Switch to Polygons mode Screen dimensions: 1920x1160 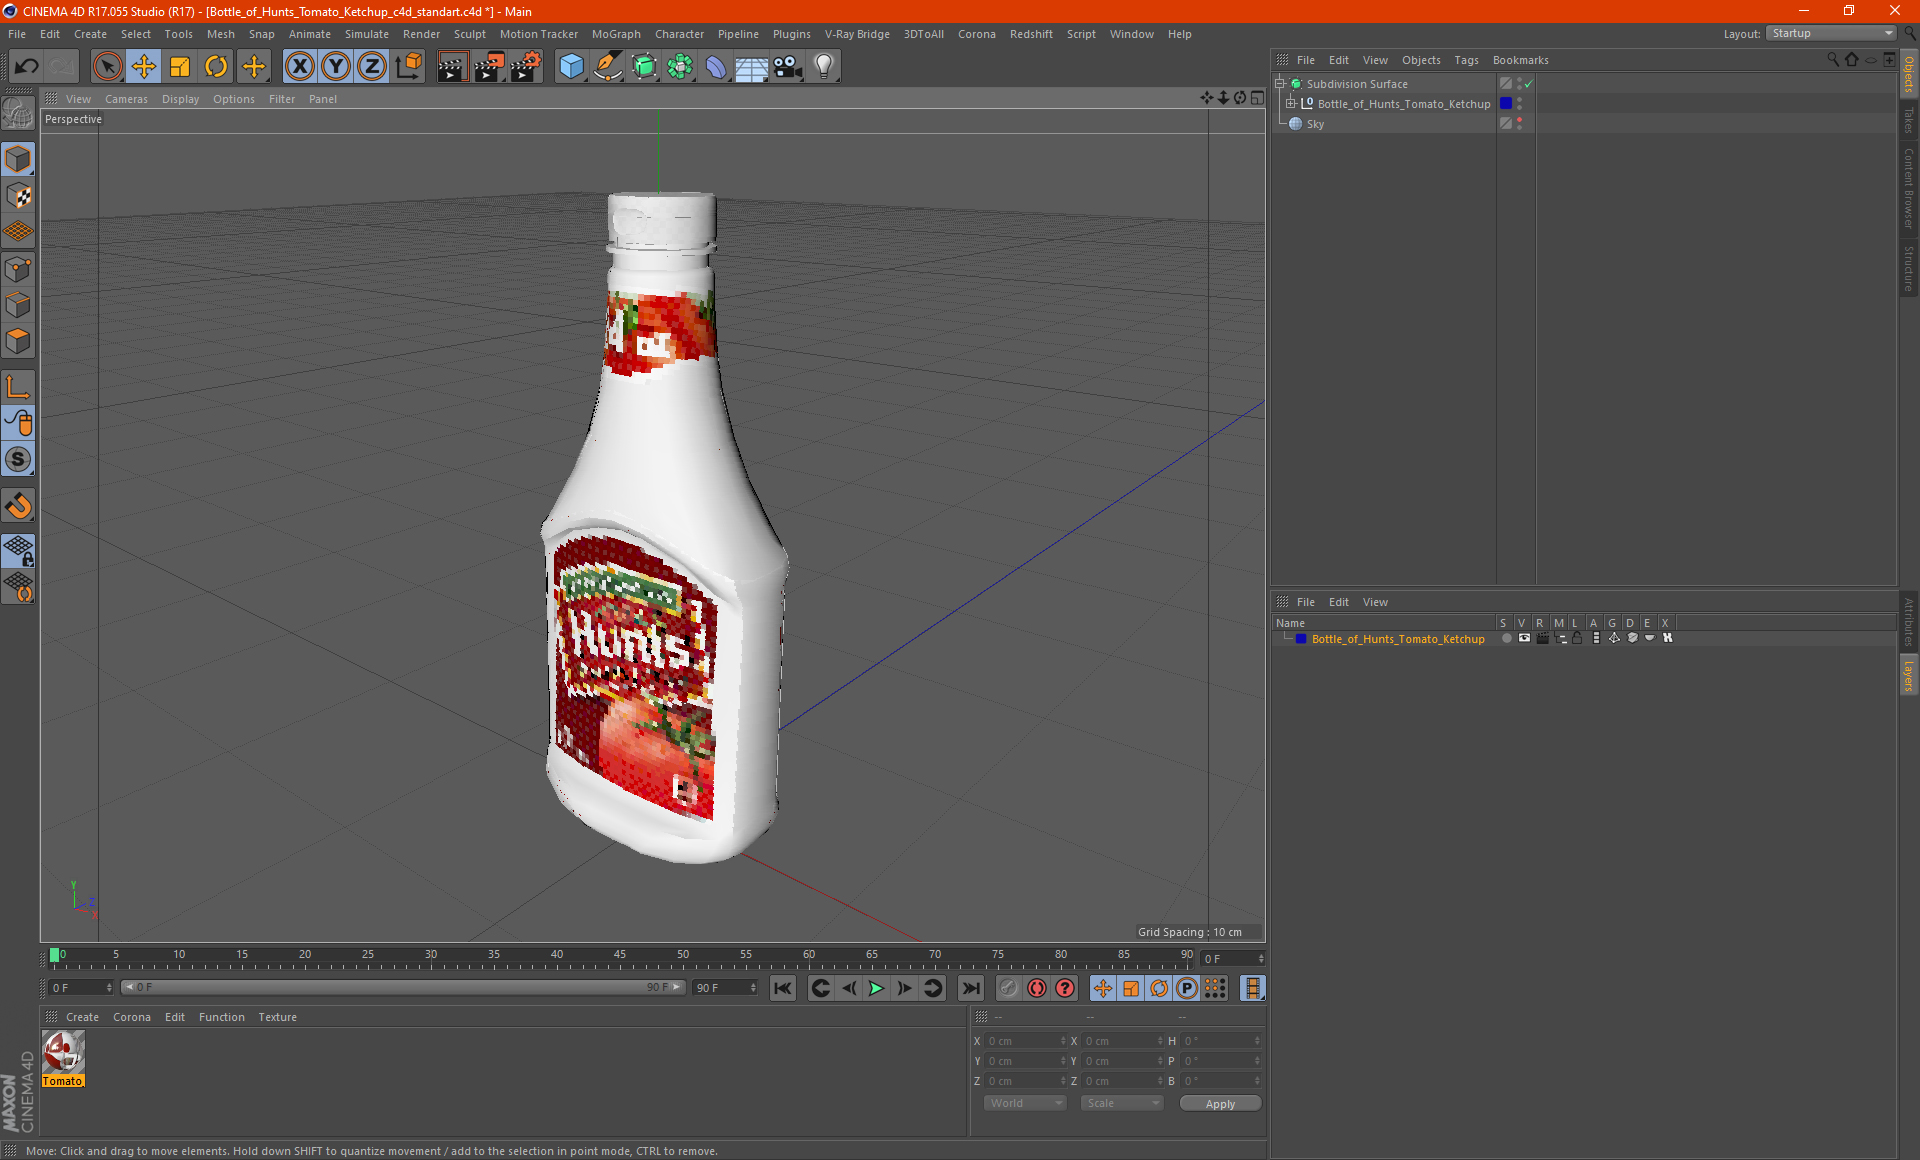click(18, 341)
